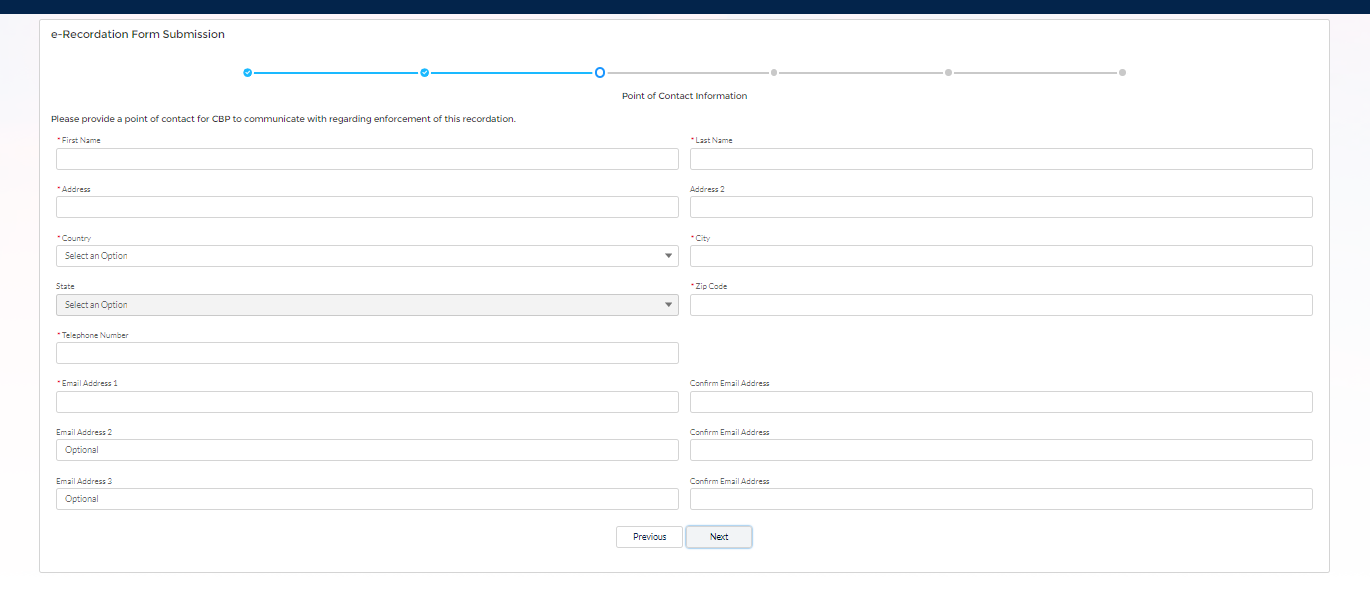Open the State dropdown

pos(367,305)
